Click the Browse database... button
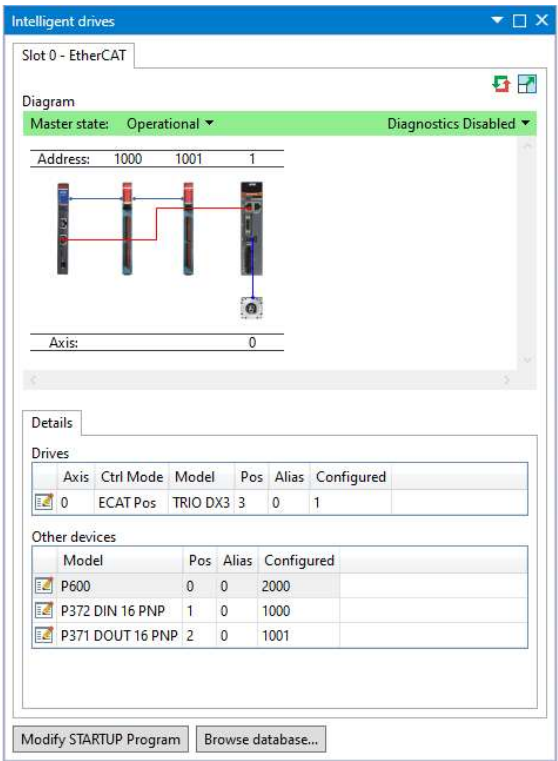 (261, 739)
